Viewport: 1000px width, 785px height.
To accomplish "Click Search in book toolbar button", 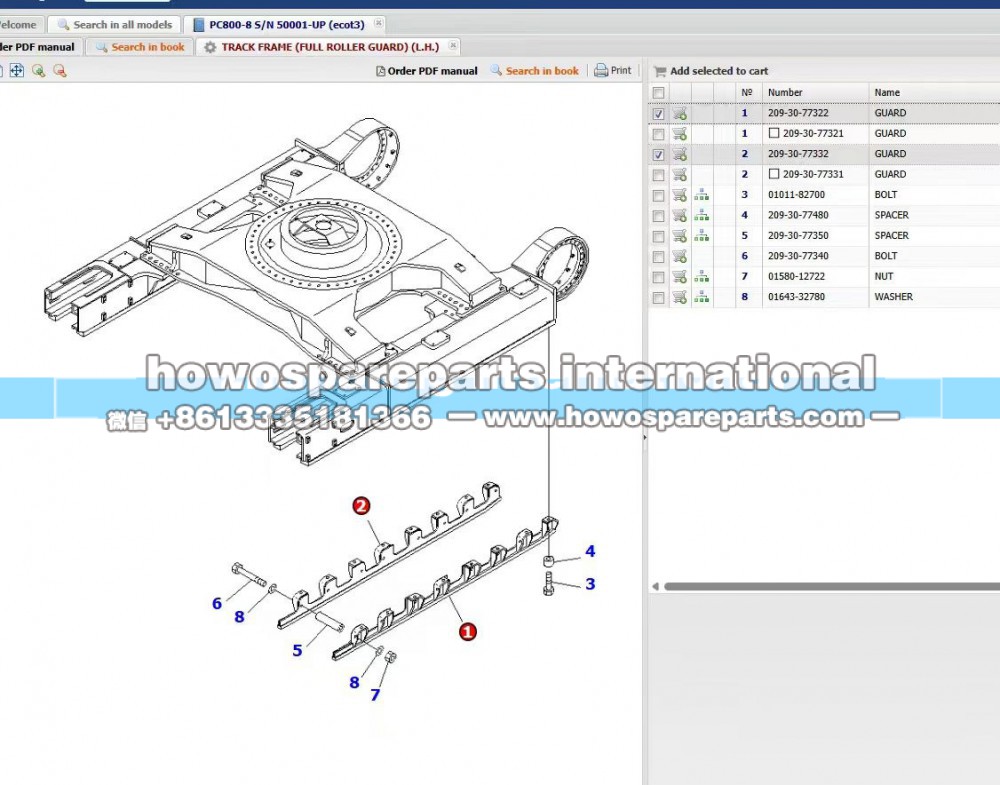I will pos(534,71).
